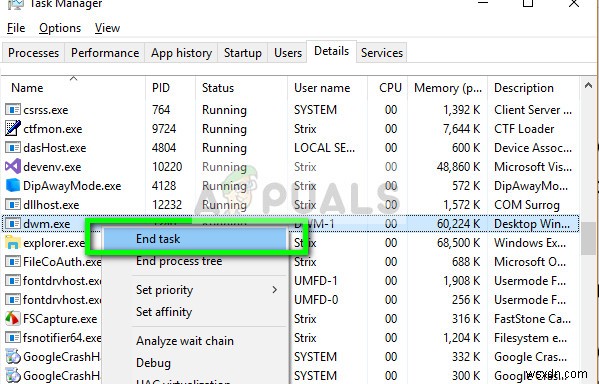Viewport: 599px width, 384px height.
Task: Click the FastStone Ca... description
Action: point(533,319)
